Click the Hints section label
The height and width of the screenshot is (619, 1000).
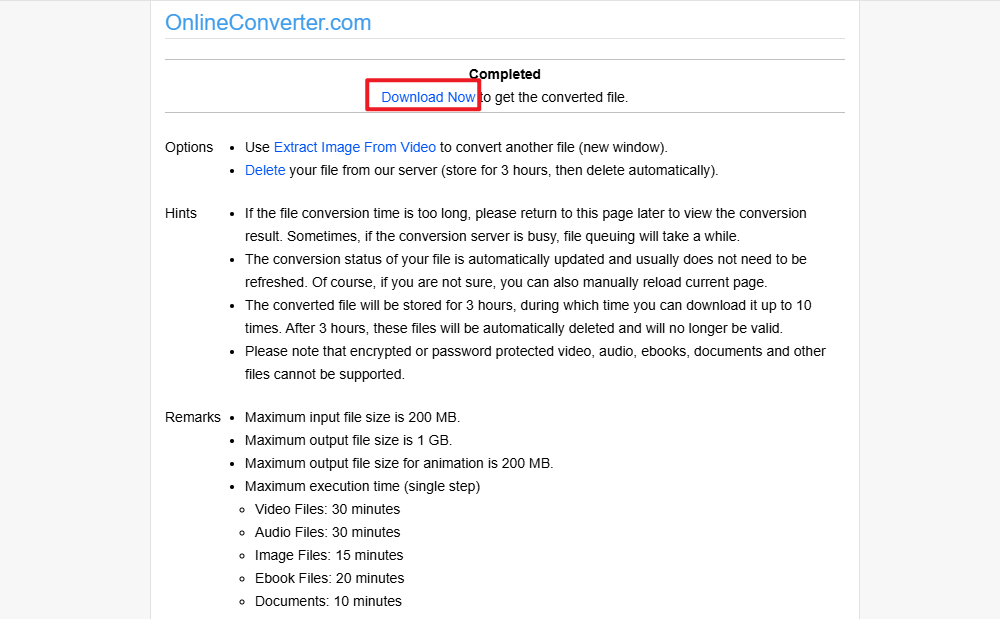181,213
